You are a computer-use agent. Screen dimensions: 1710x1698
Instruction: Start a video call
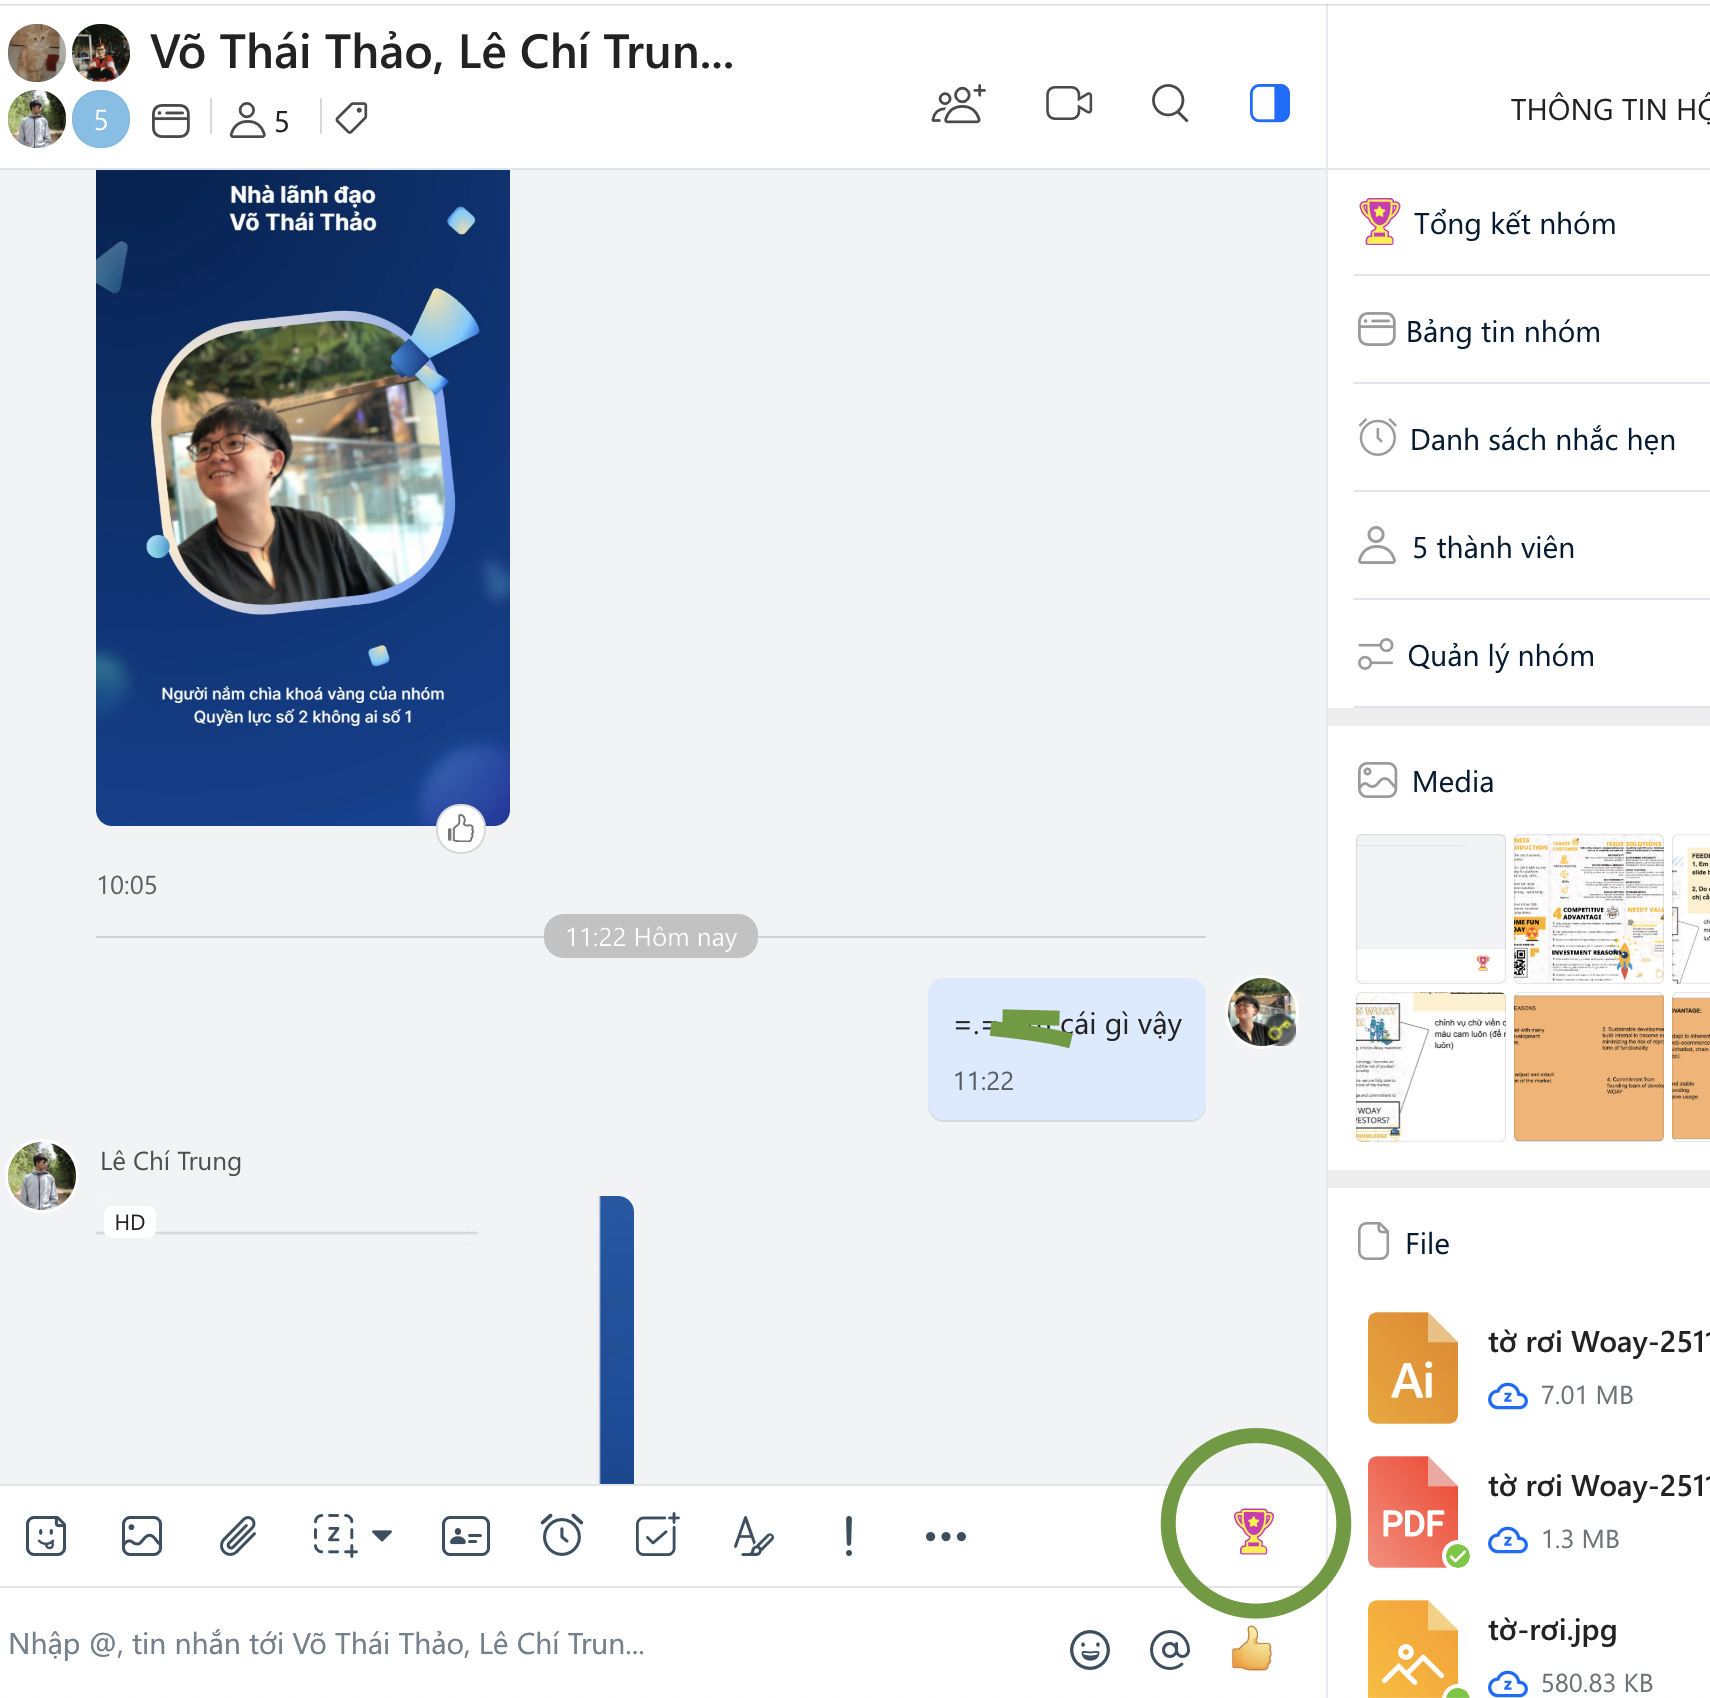click(x=1069, y=103)
